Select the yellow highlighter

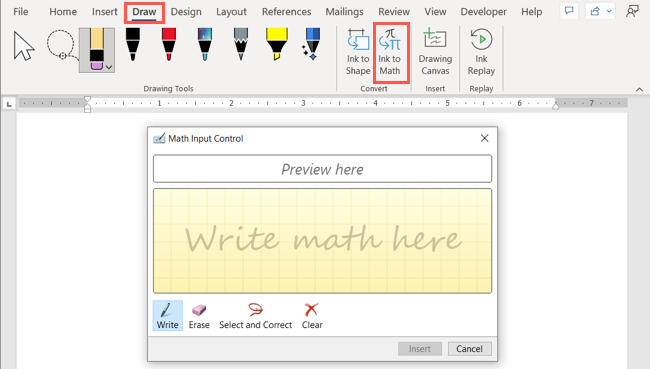277,44
